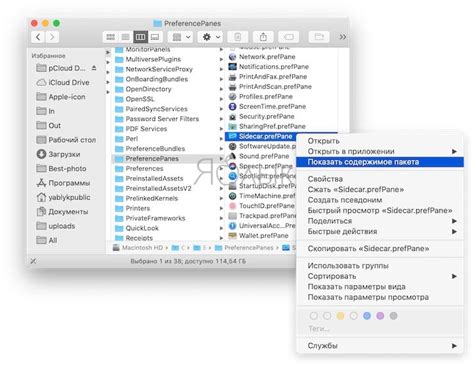
Task: Apply the blue tag color
Action: tap(367, 316)
